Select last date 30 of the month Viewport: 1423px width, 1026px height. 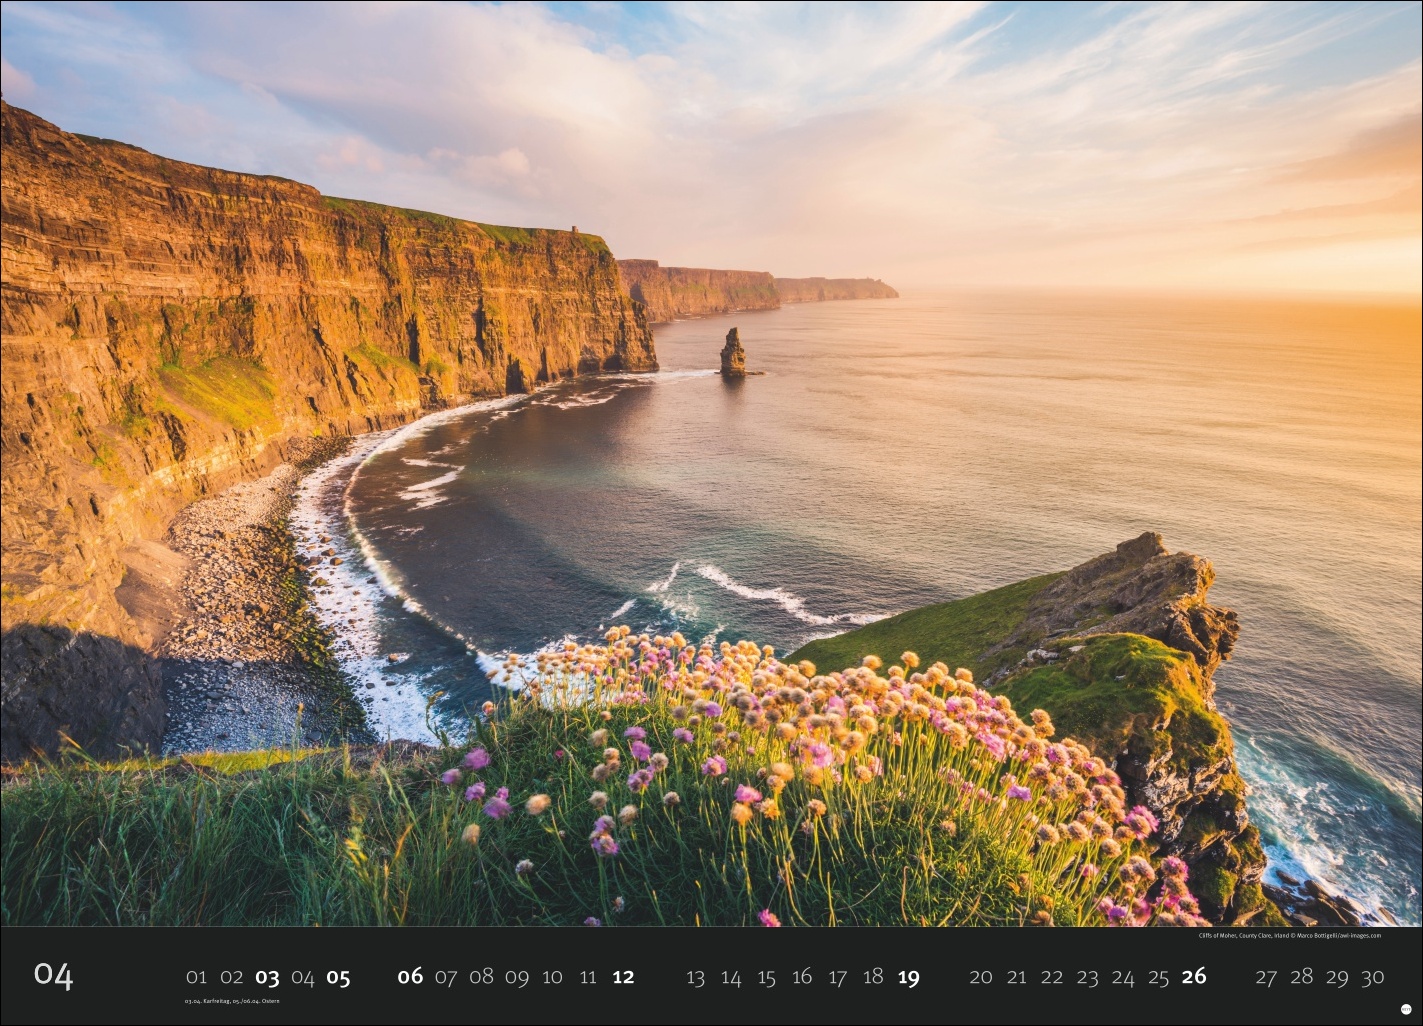(1372, 977)
